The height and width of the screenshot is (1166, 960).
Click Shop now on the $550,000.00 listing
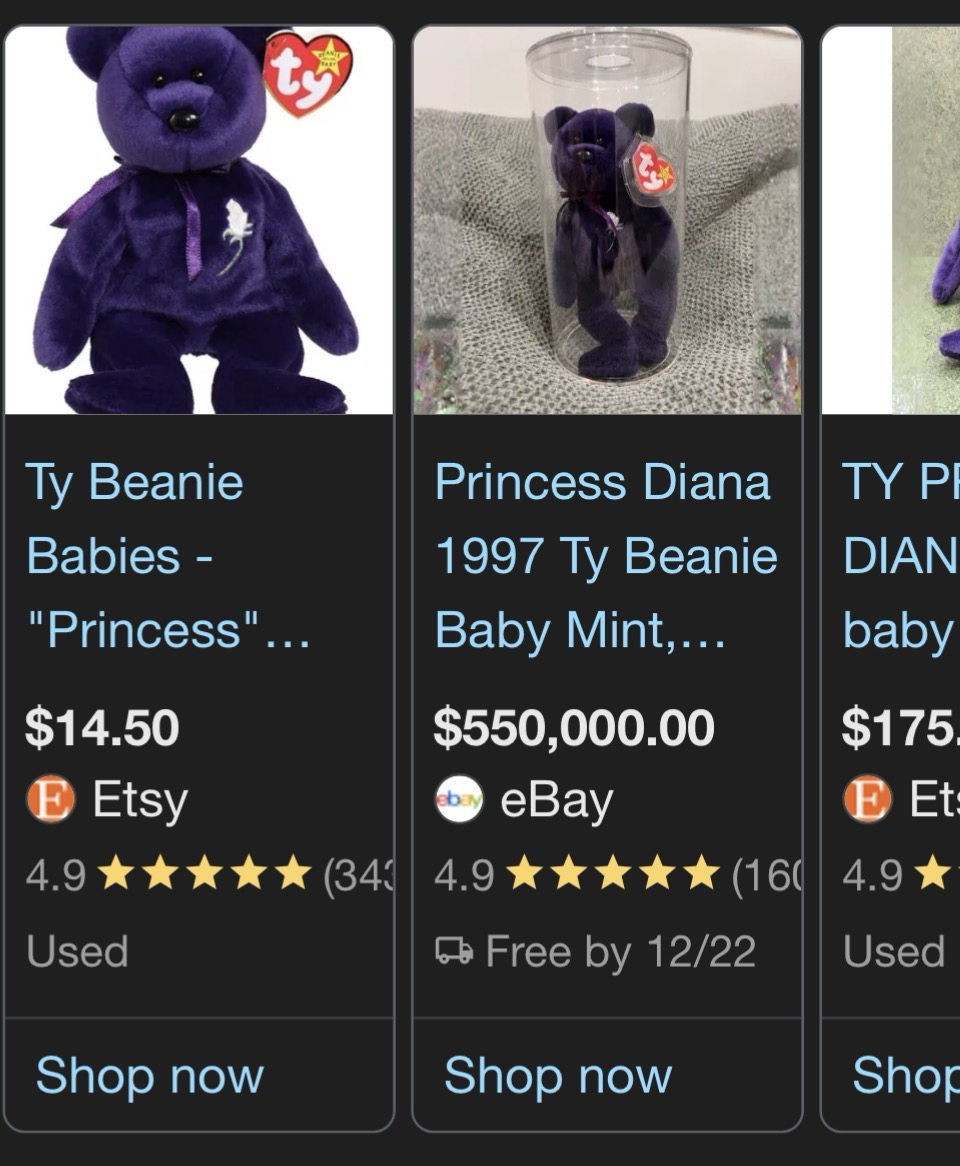558,1076
